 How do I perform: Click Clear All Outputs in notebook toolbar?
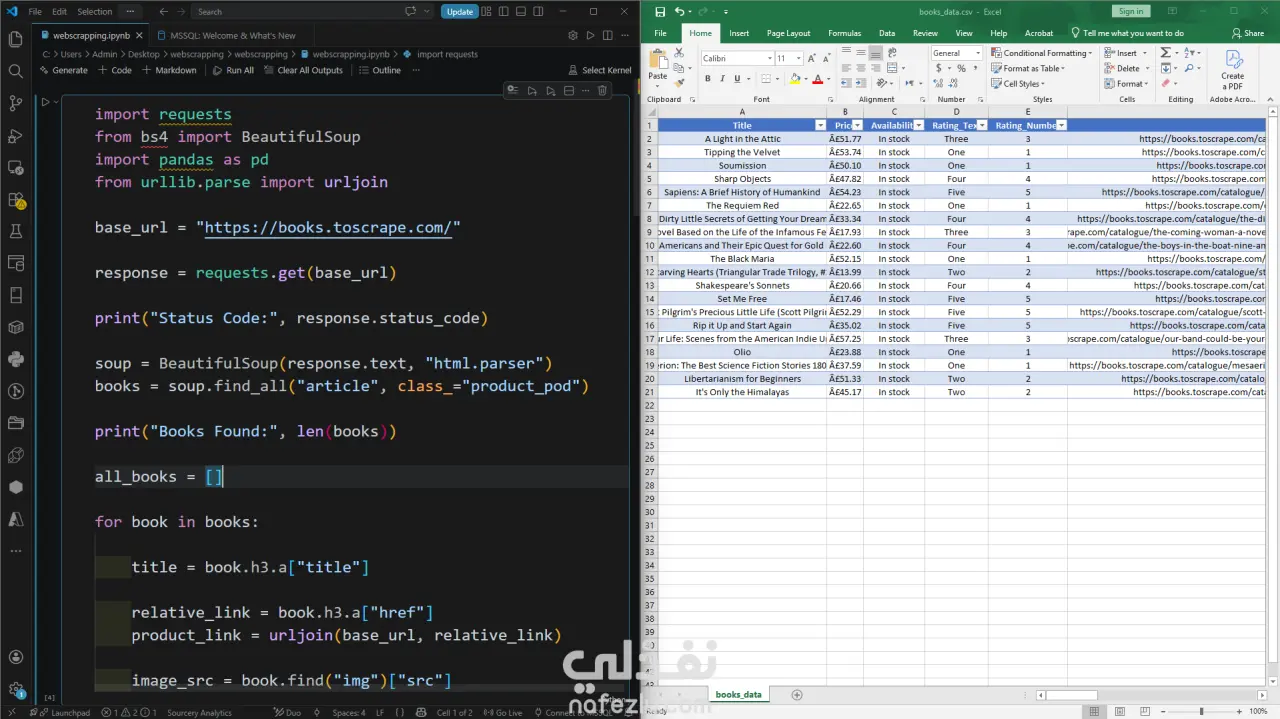click(303, 70)
